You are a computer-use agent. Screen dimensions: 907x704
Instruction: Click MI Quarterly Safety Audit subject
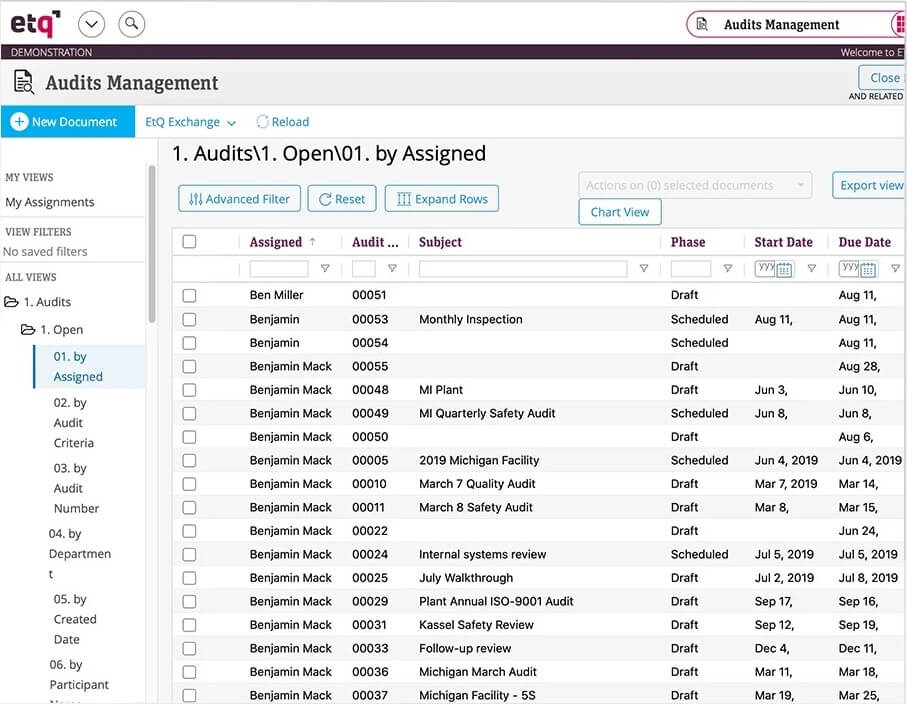487,414
